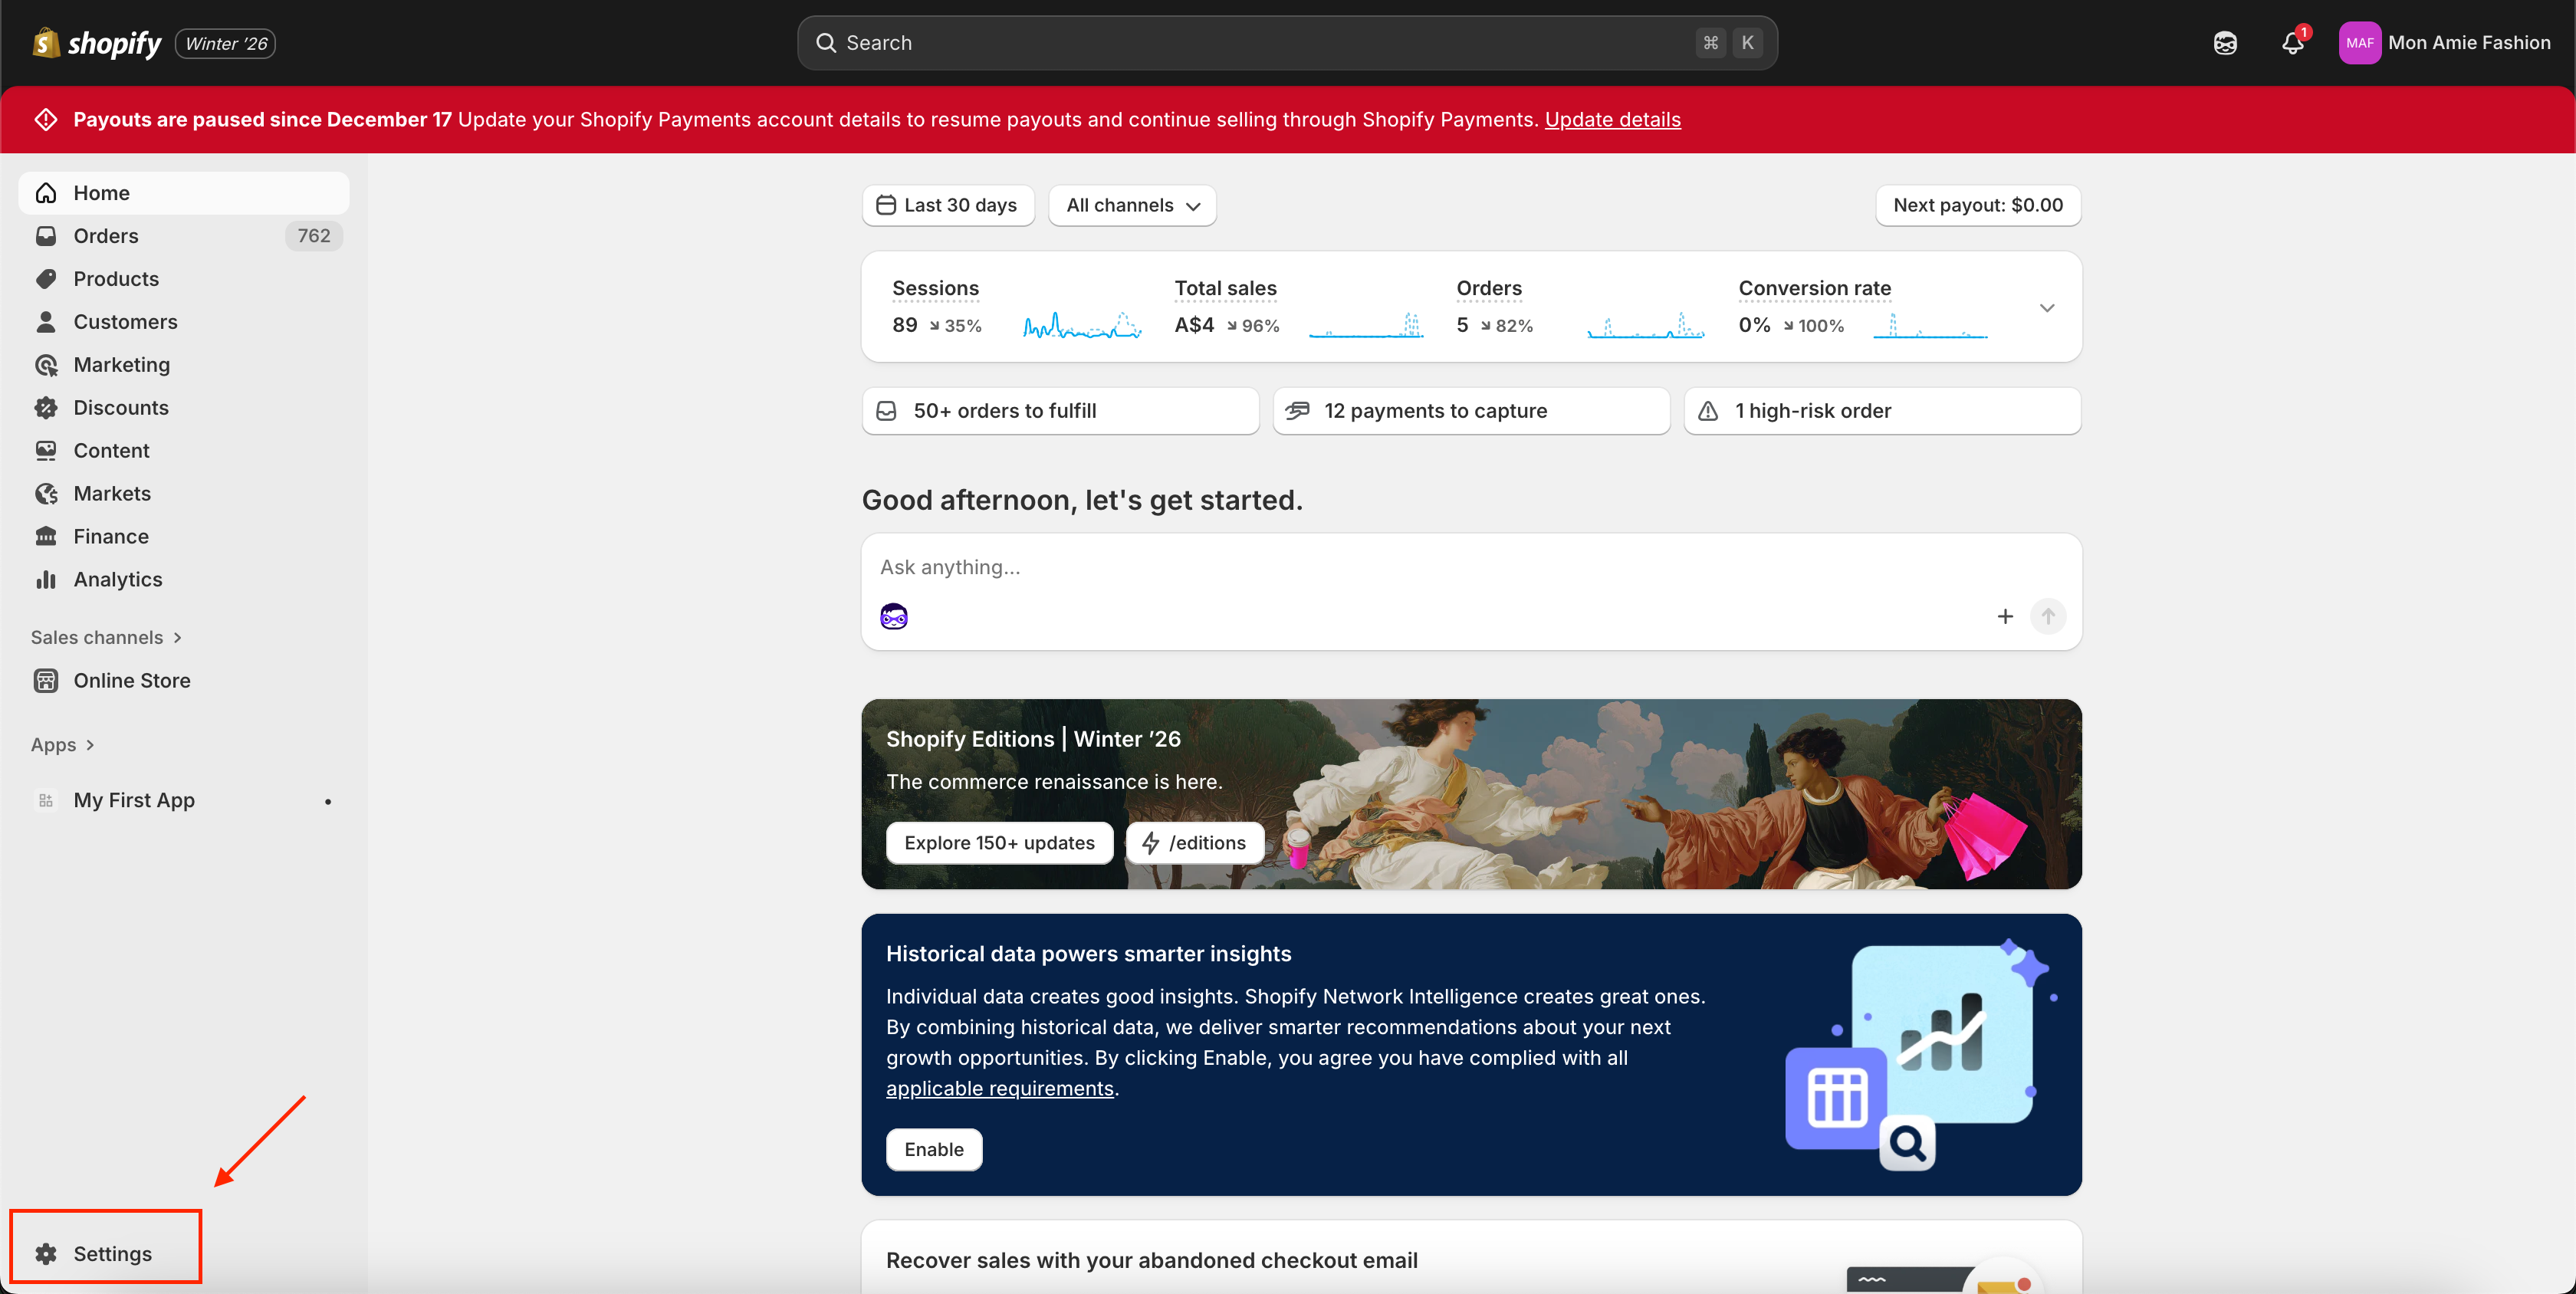Screen dimensions: 2576x1294
Task: Open the Last 30 days date picker
Action: click(947, 205)
